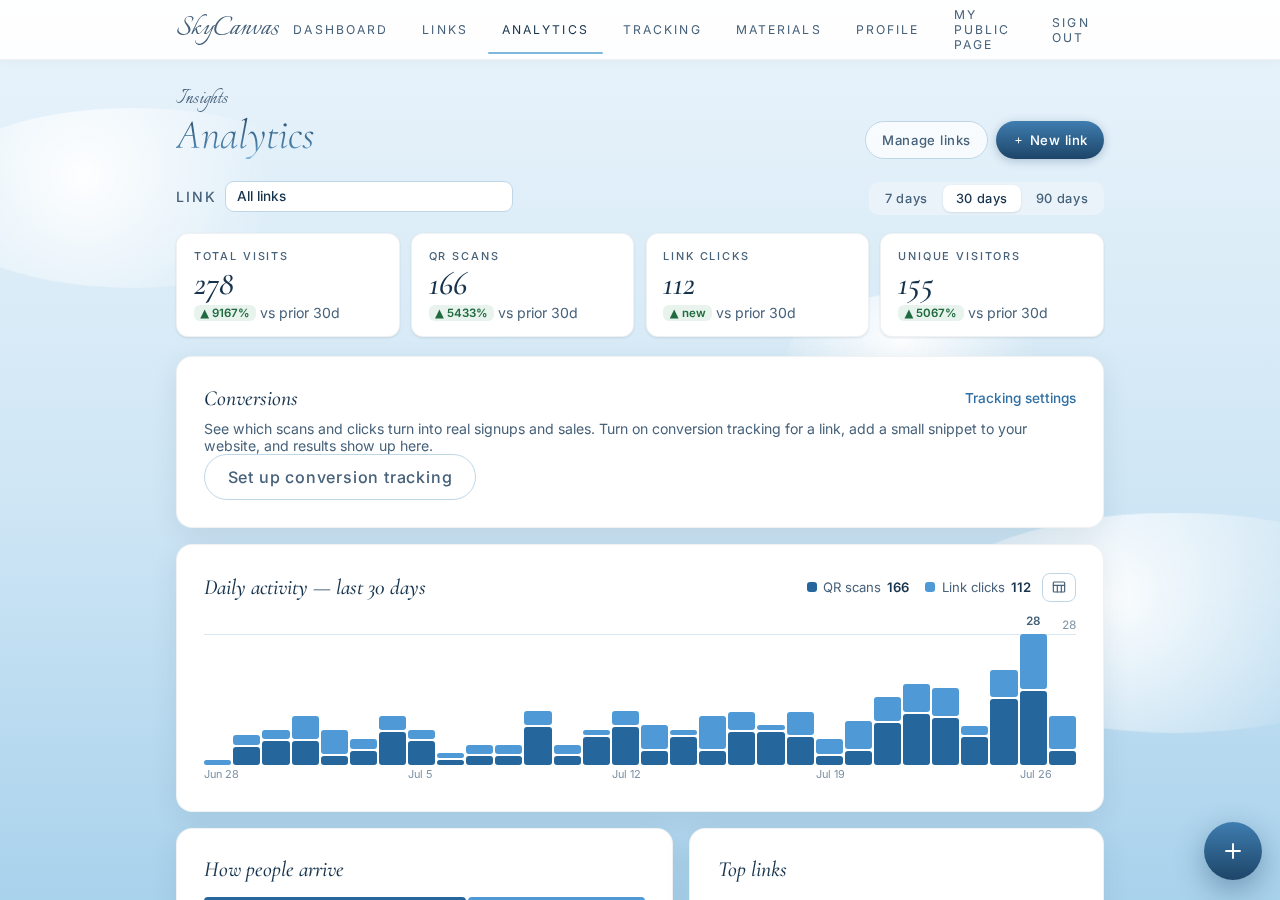Open the All links dropdown

point(369,196)
